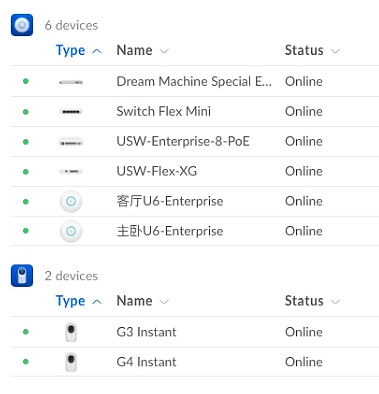Click the 客厅U6-Enterprise access point icon
The width and height of the screenshot is (379, 394).
tap(71, 201)
